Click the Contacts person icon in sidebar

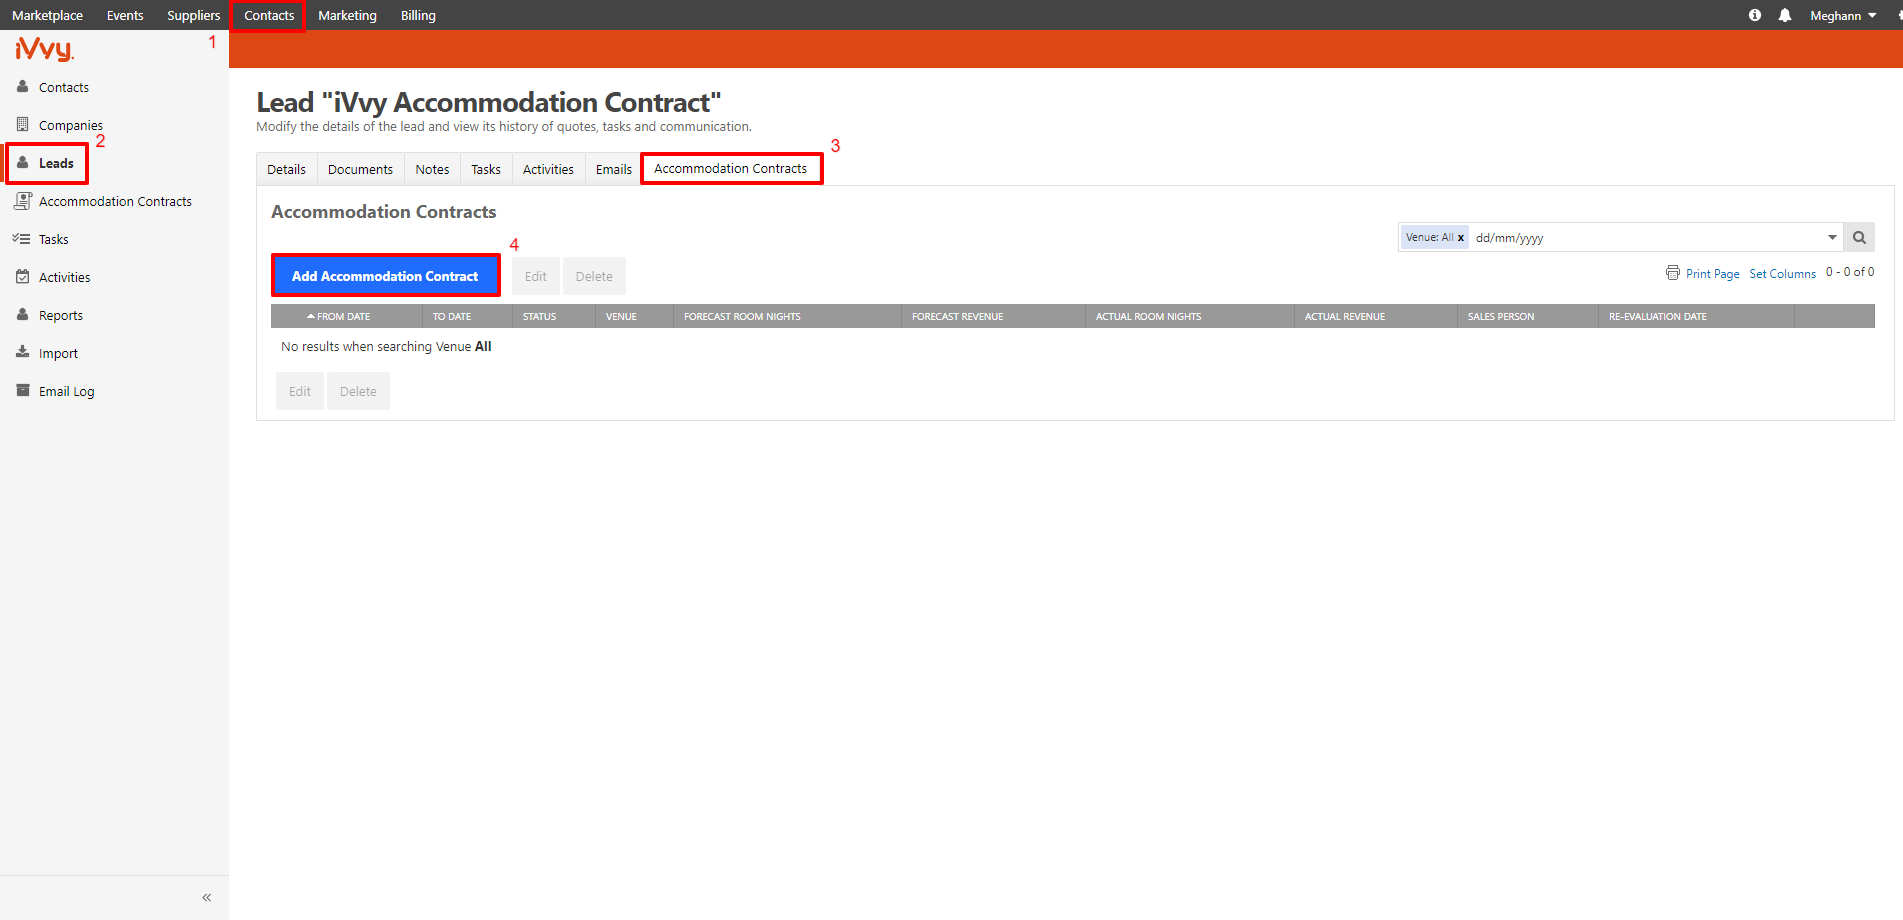[x=22, y=87]
